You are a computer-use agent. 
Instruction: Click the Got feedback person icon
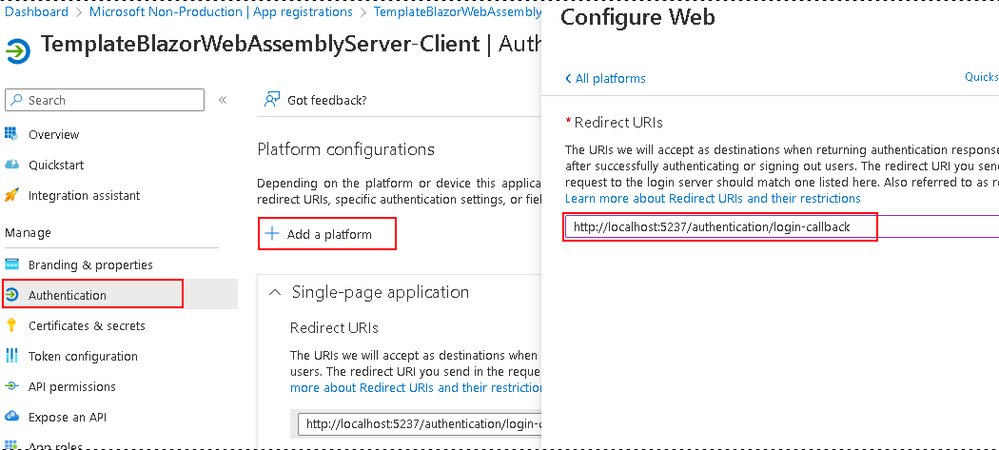click(272, 100)
